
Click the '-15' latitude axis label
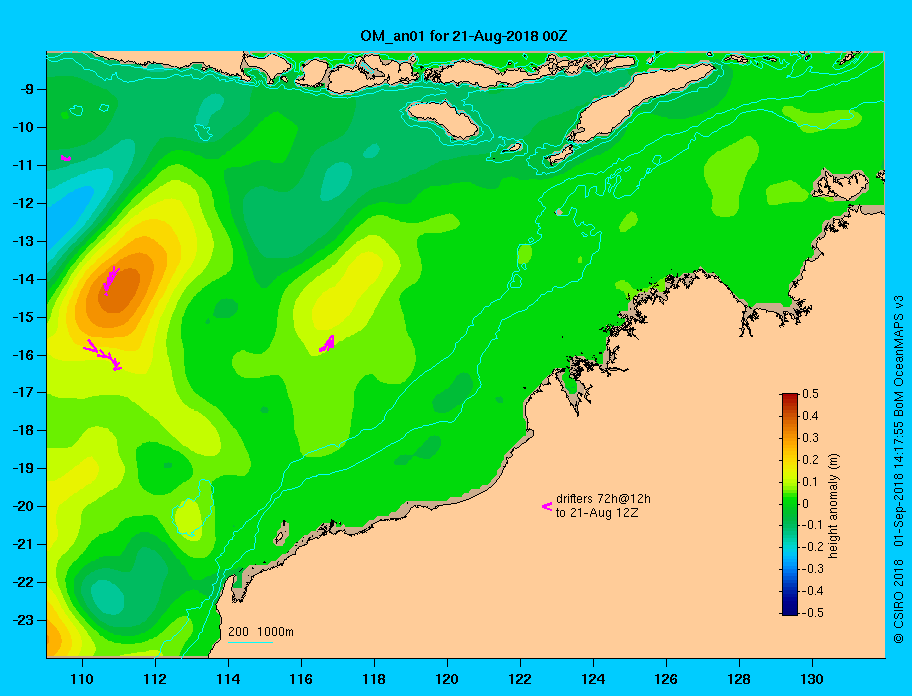pos(24,317)
